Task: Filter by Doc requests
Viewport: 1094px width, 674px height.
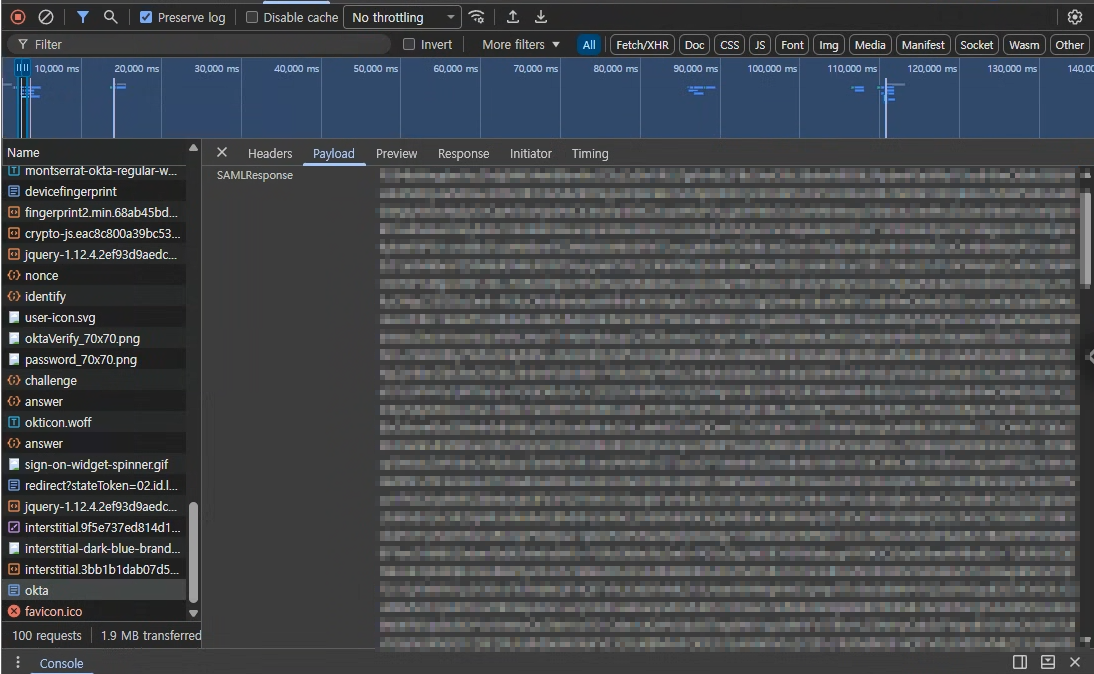Action: [694, 45]
